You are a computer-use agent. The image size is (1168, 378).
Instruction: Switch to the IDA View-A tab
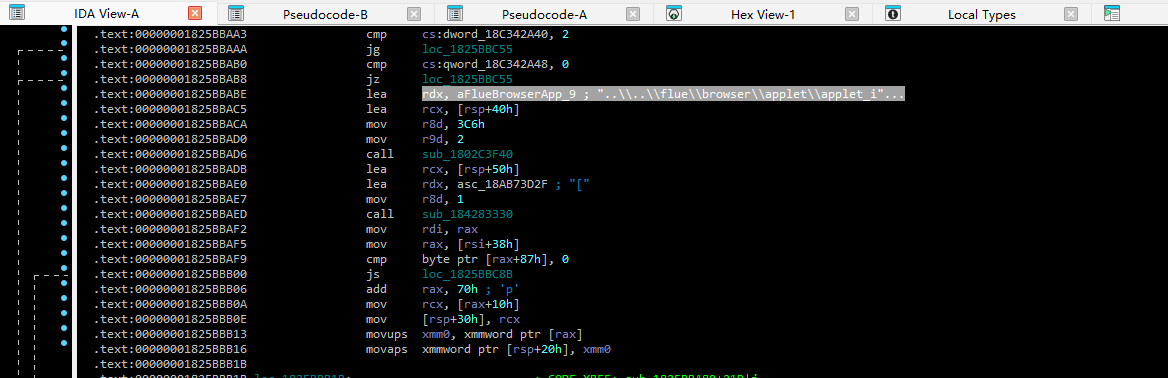(x=107, y=13)
